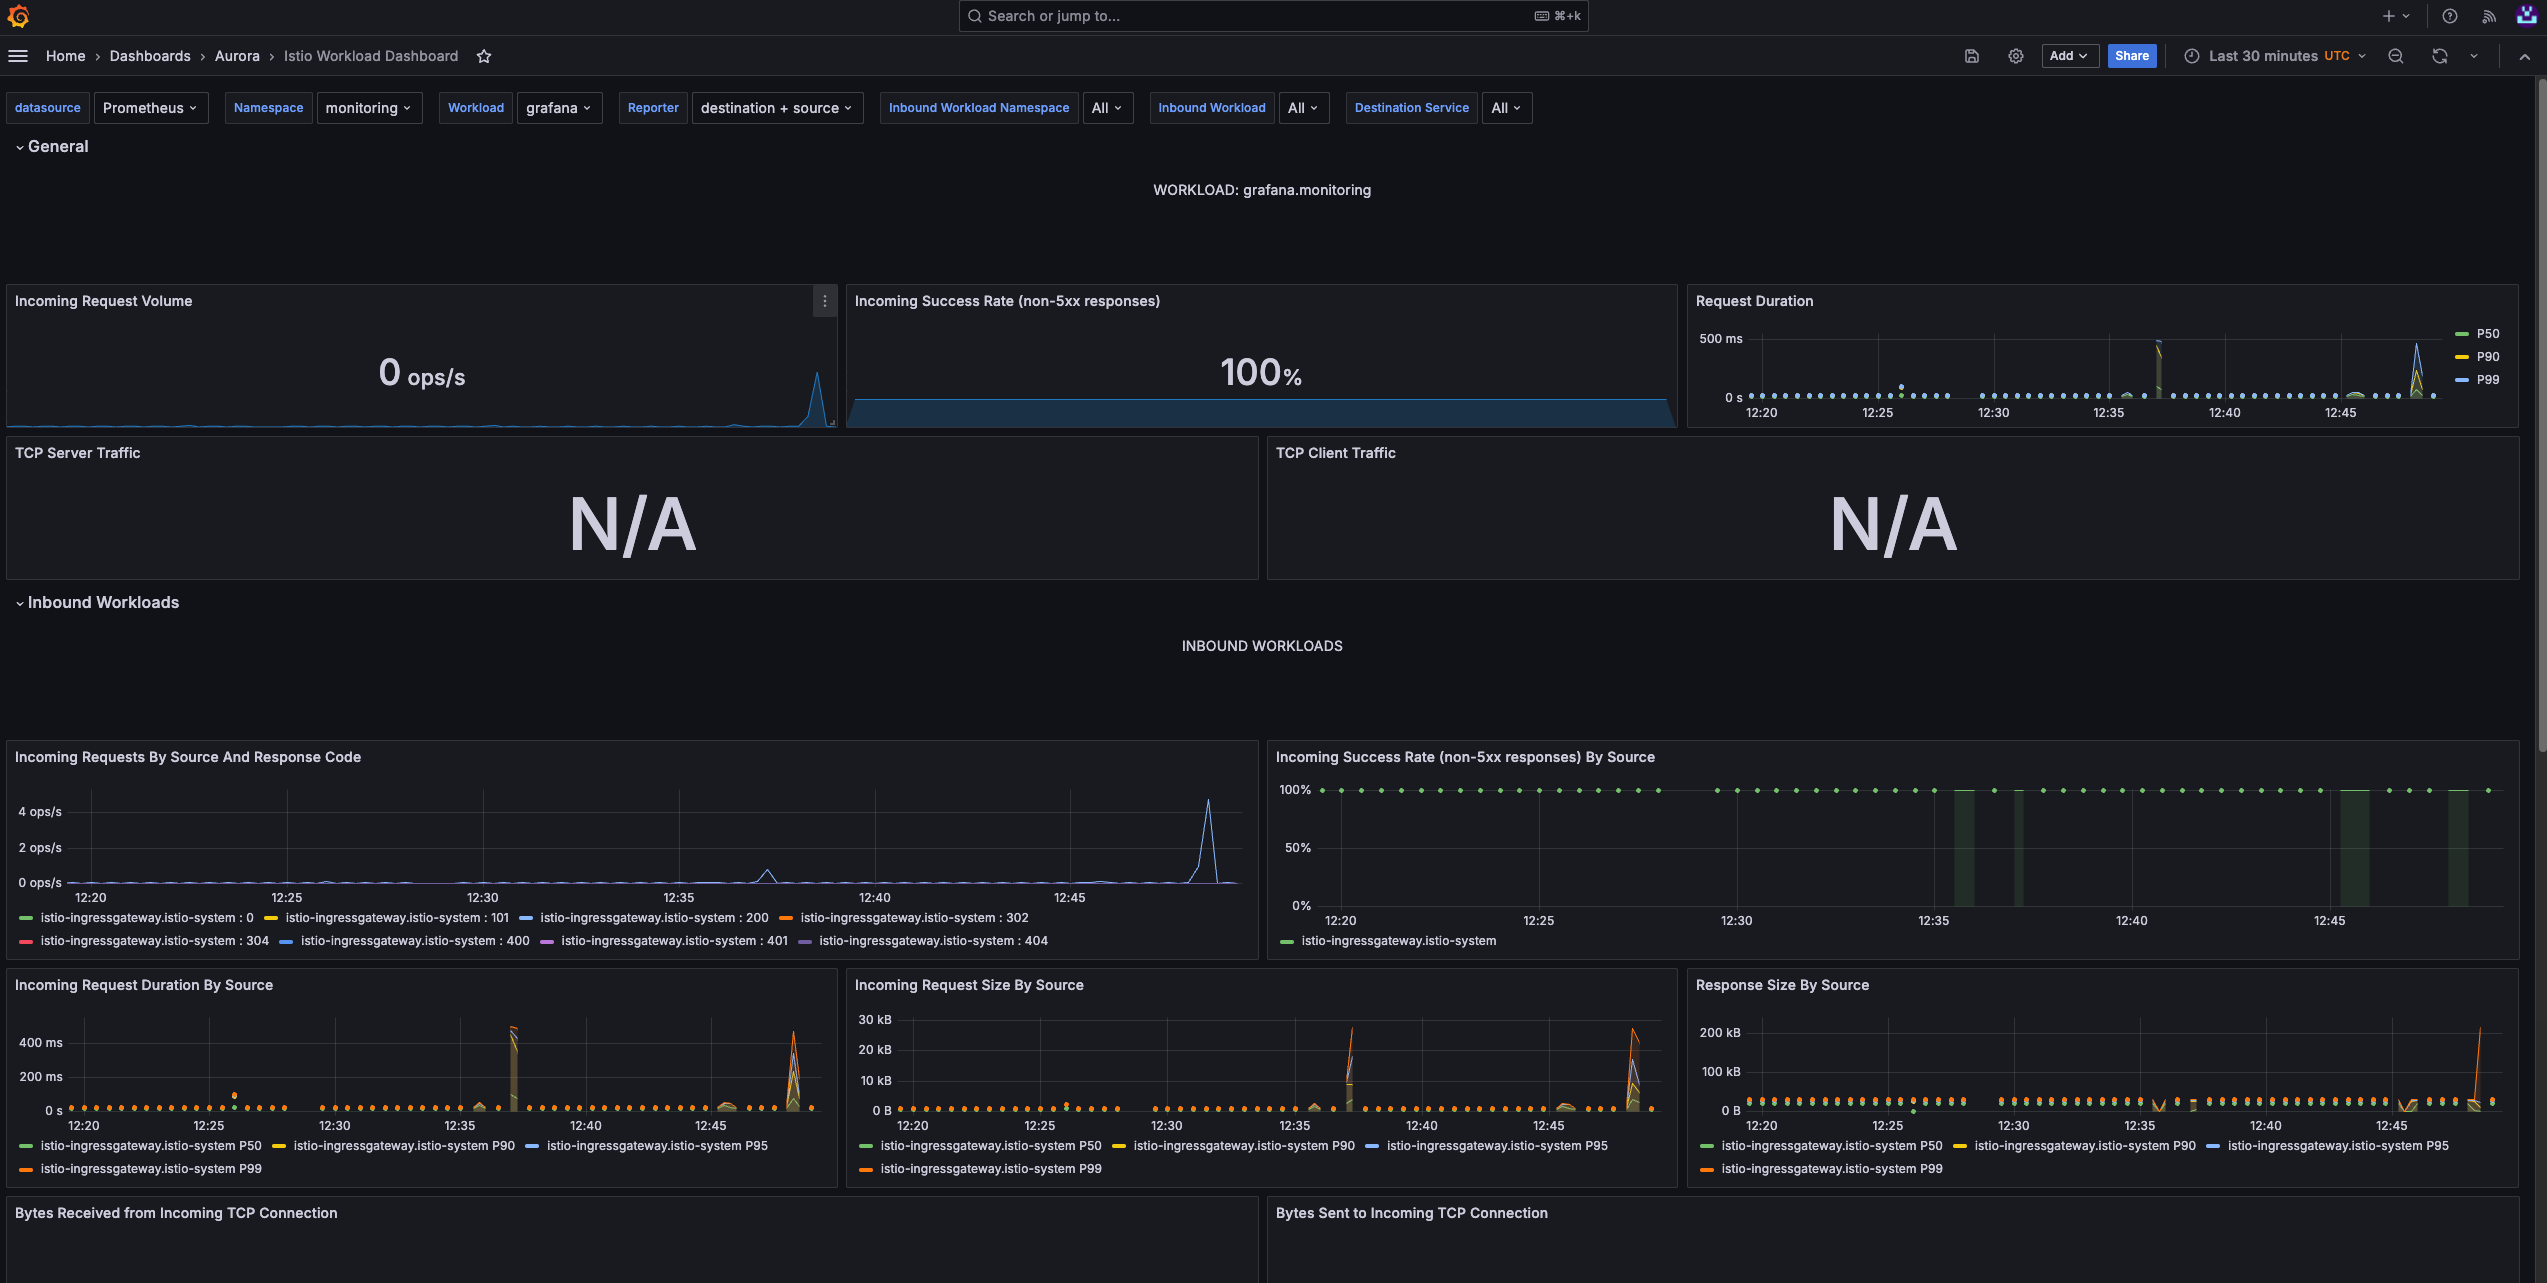Open the Incoming Request Volume panel menu
2547x1283 pixels.
825,301
